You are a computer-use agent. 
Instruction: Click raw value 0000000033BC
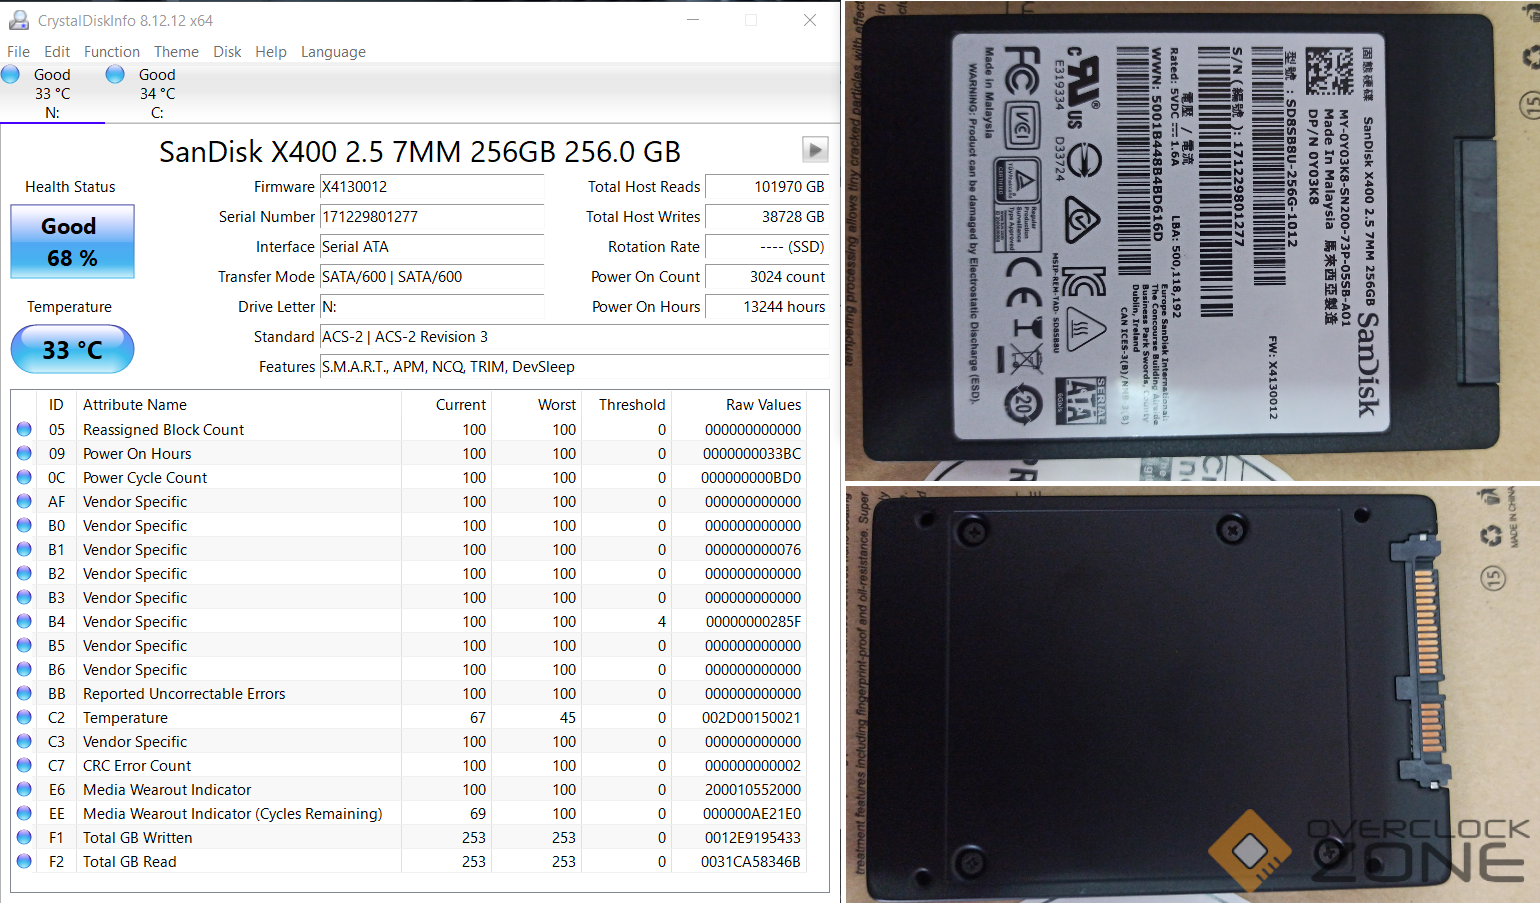coord(752,454)
